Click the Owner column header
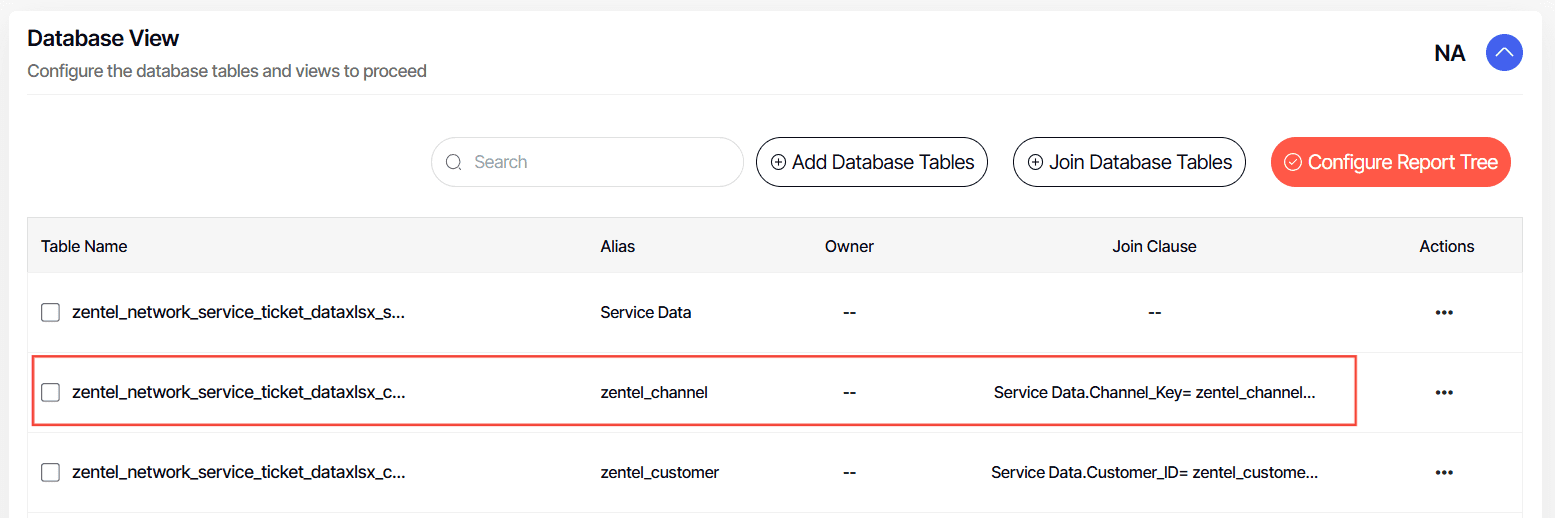Viewport: 1555px width, 518px height. [x=849, y=246]
